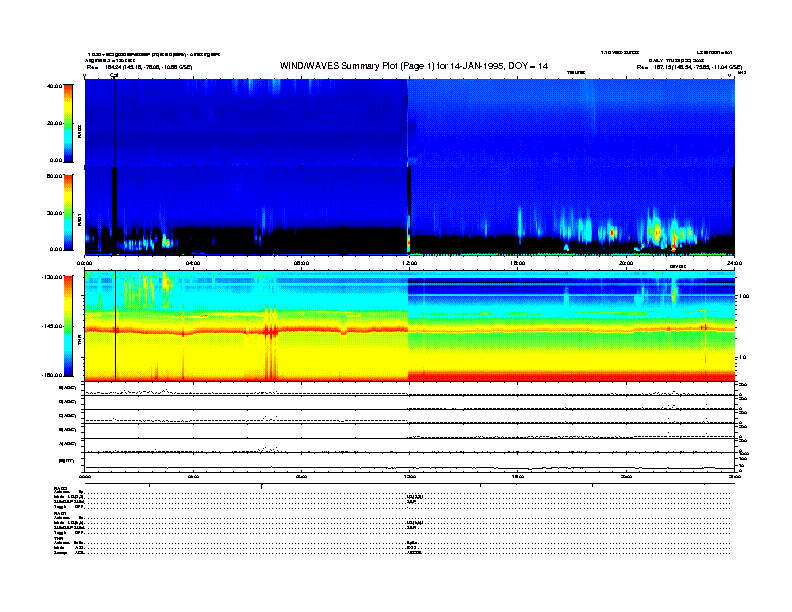This screenshot has width=792, height=612.
Task: Click the vertical RAD2 axis label
Action: 79,132
